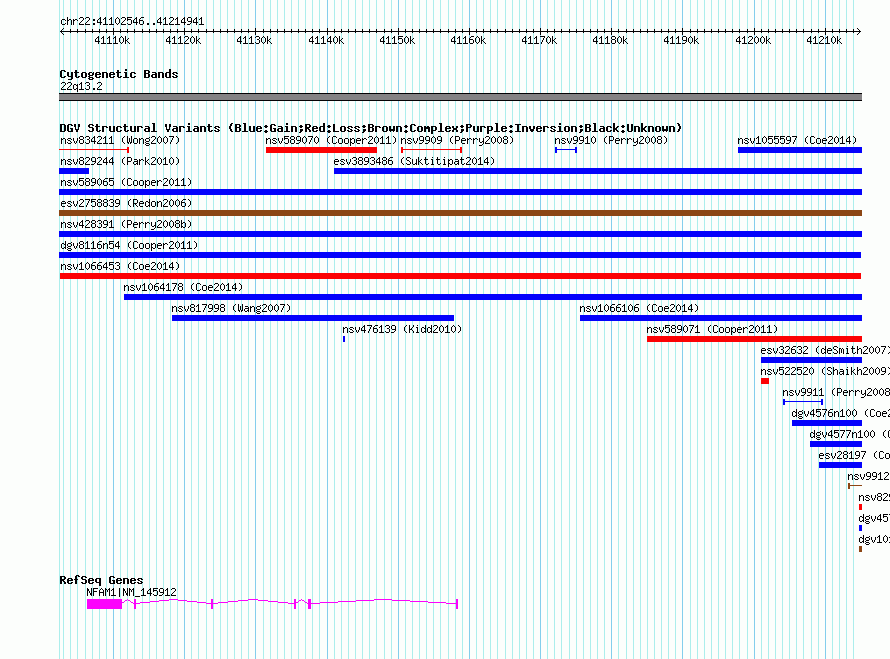Screen dimensions: 890x659
Task: Click the DGV Structural Variants track title
Action: click(x=370, y=128)
